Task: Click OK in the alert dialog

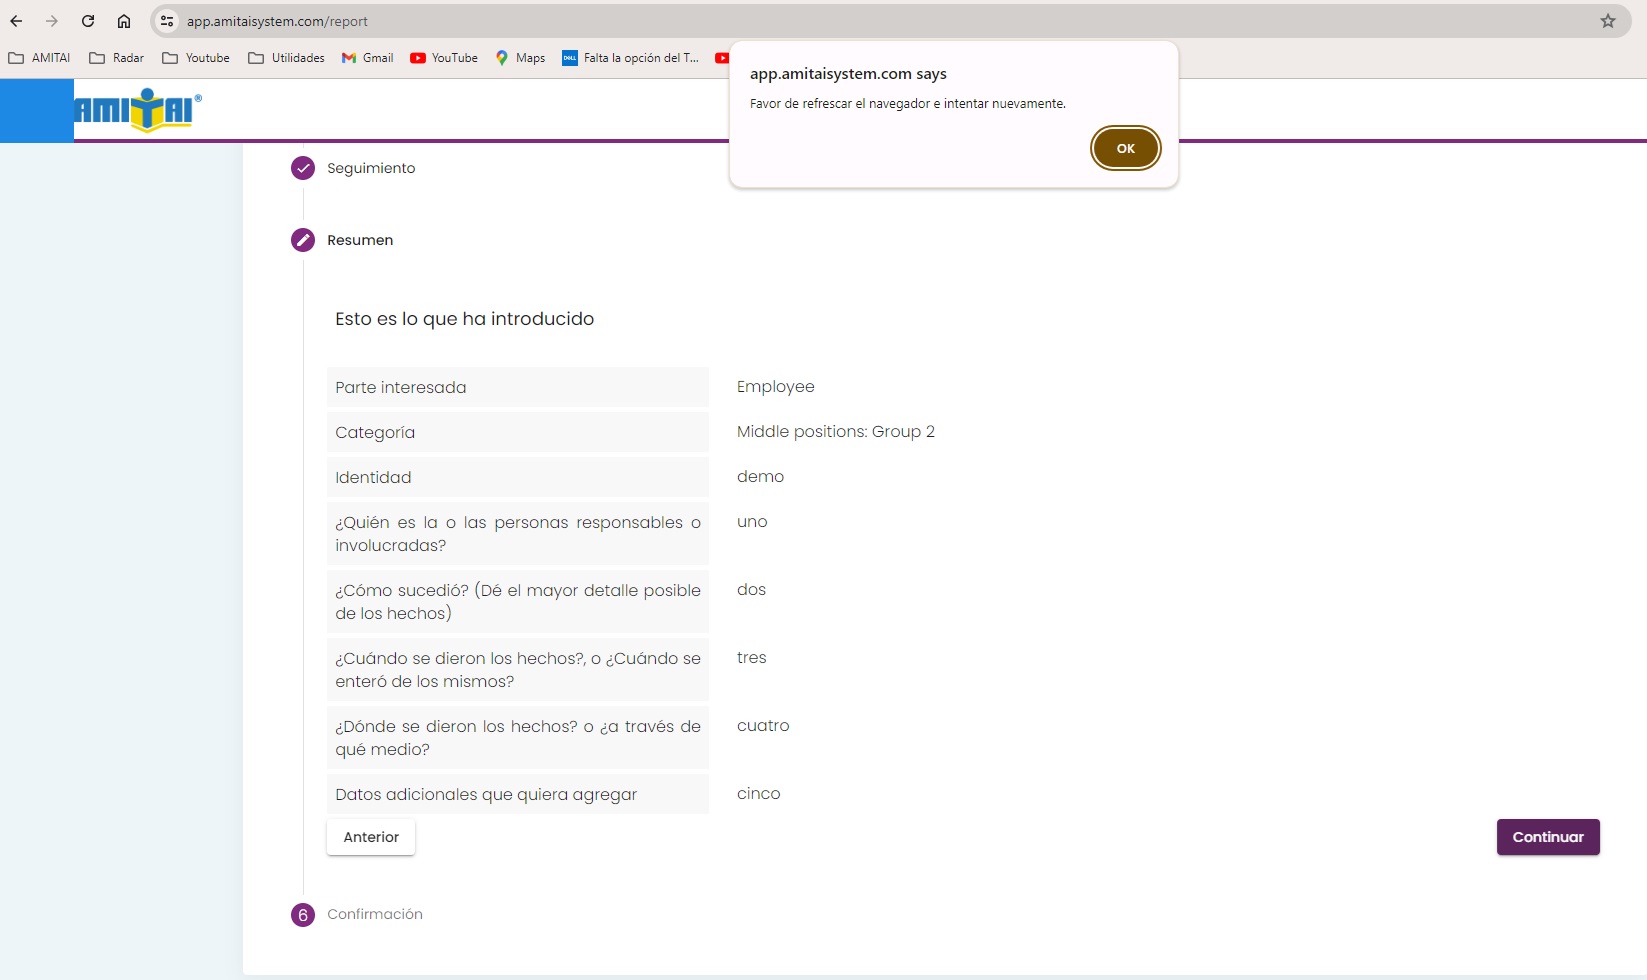Action: tap(1125, 148)
